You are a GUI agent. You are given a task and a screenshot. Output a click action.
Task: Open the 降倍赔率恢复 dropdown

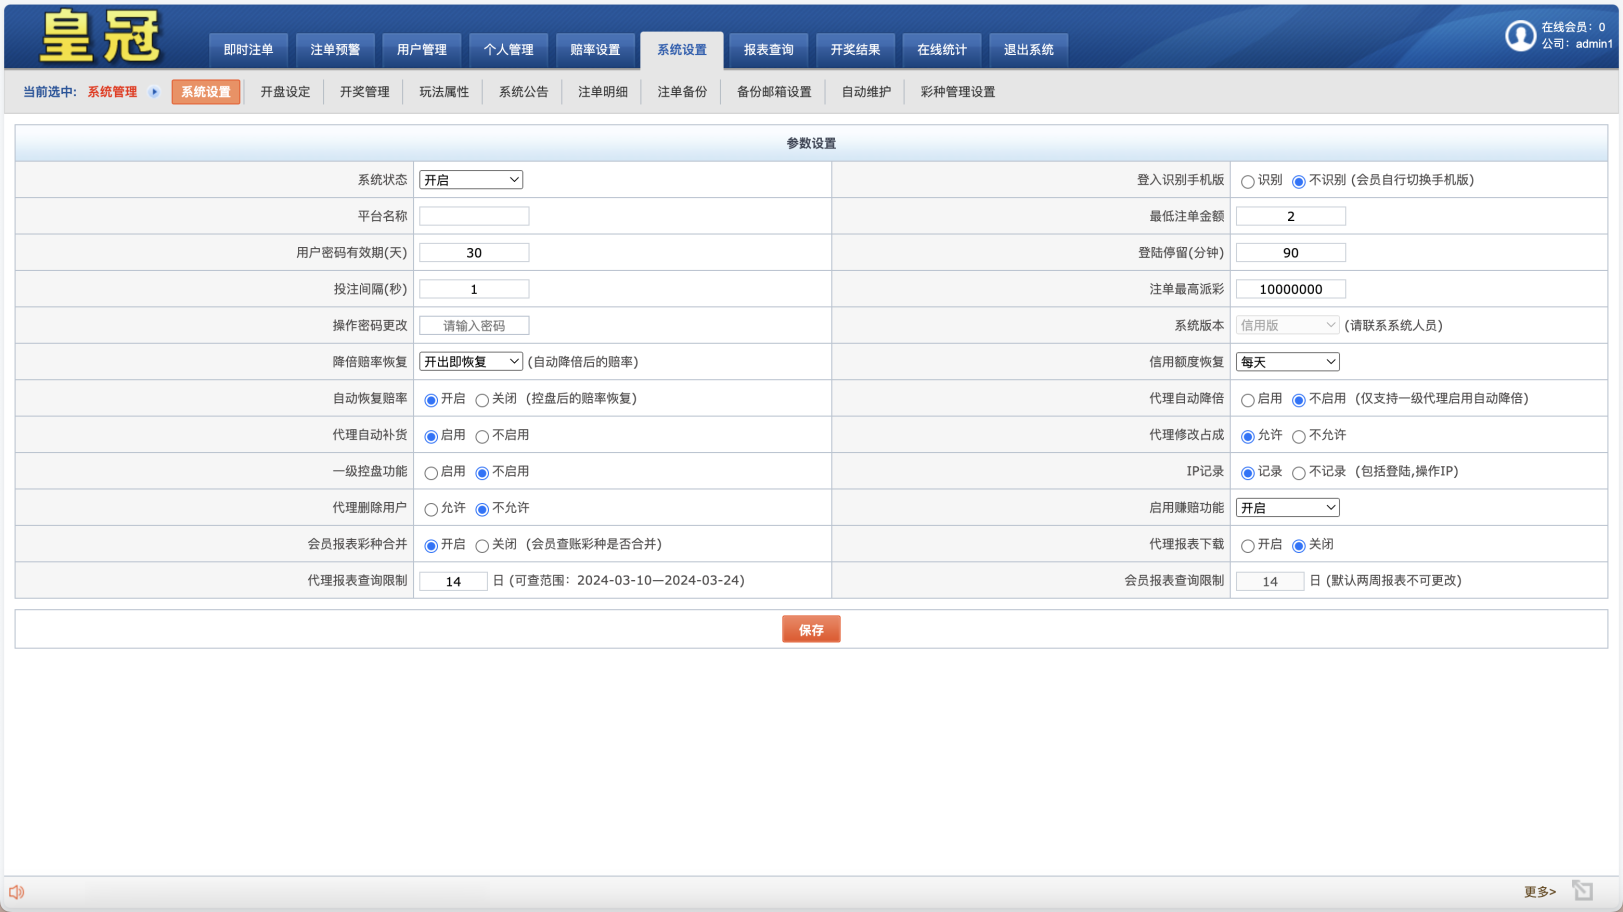point(471,361)
